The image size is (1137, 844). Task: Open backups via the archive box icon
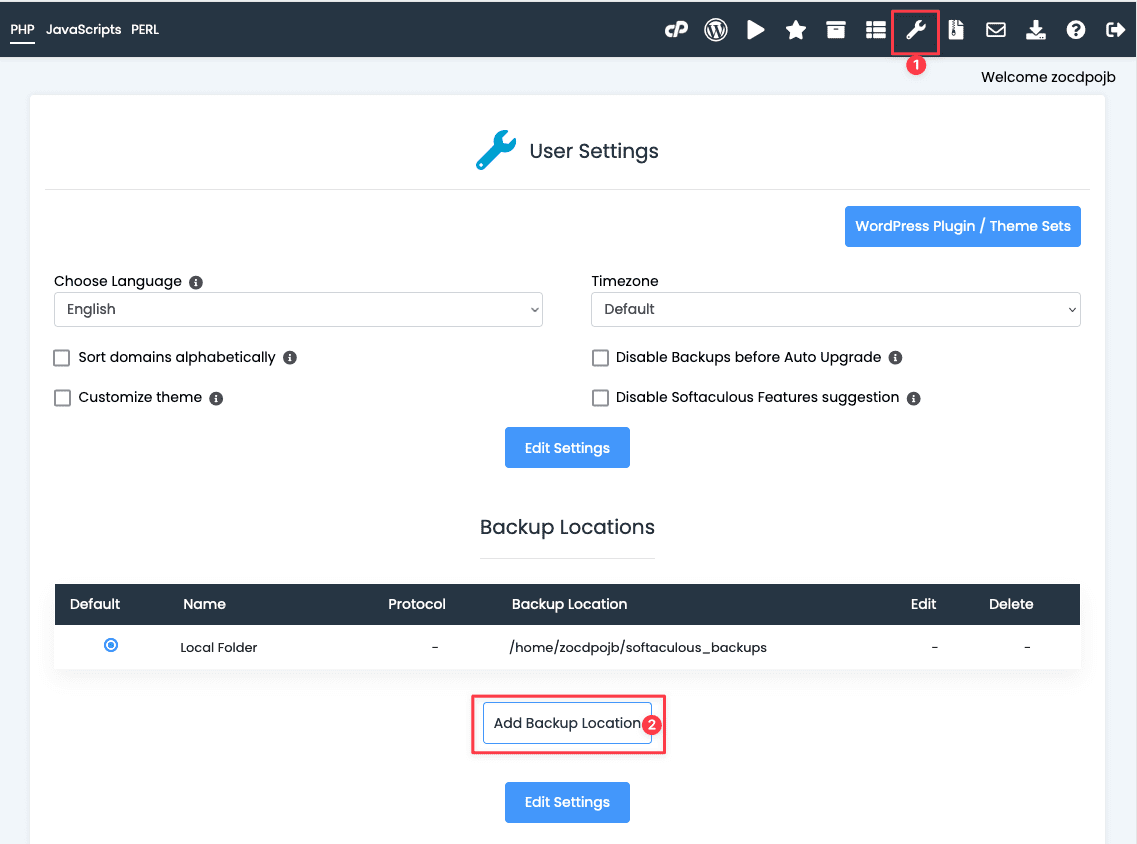click(836, 29)
